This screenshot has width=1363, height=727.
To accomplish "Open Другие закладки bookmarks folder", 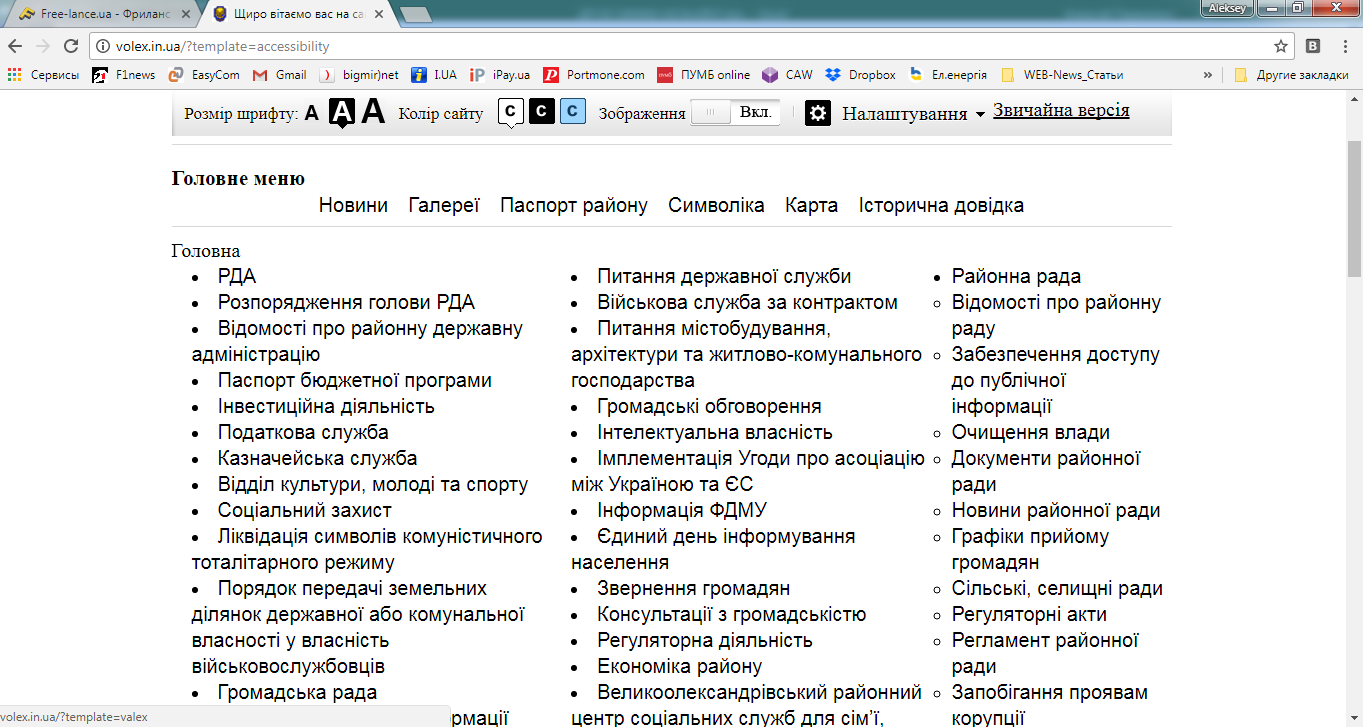I will point(1291,75).
